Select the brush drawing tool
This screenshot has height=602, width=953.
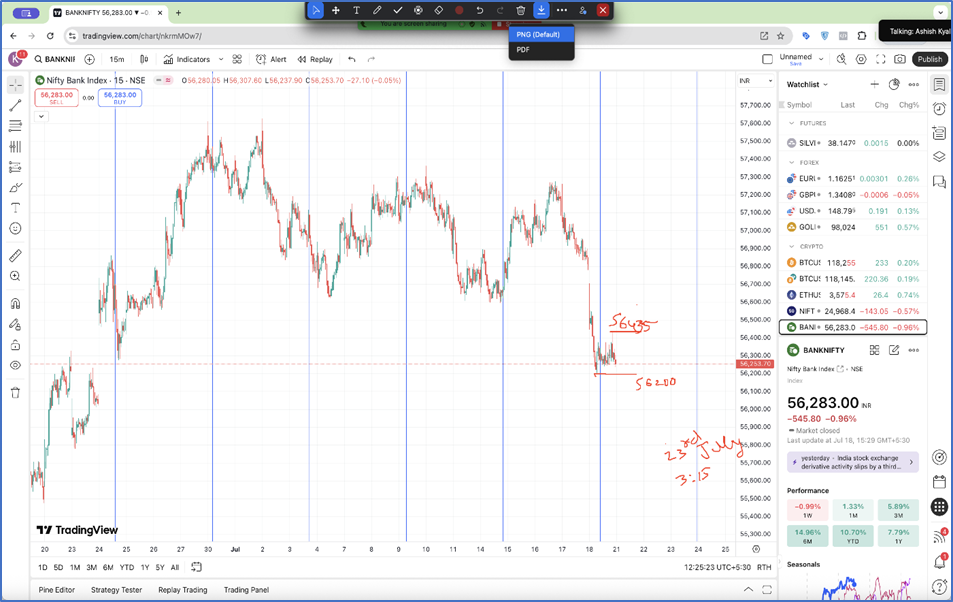tap(15, 188)
